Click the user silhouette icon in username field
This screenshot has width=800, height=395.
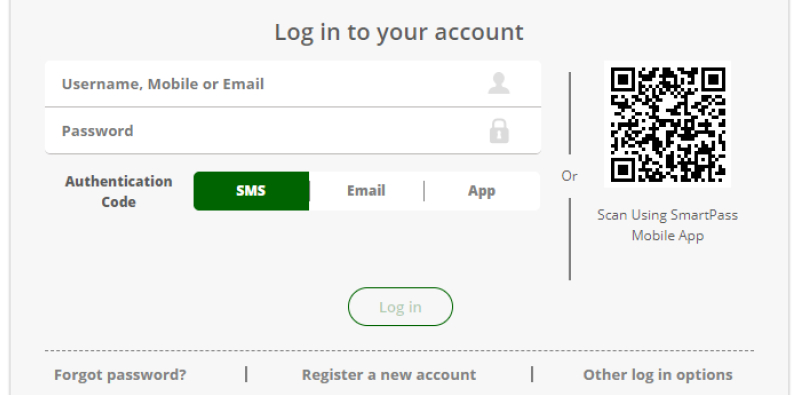[498, 83]
